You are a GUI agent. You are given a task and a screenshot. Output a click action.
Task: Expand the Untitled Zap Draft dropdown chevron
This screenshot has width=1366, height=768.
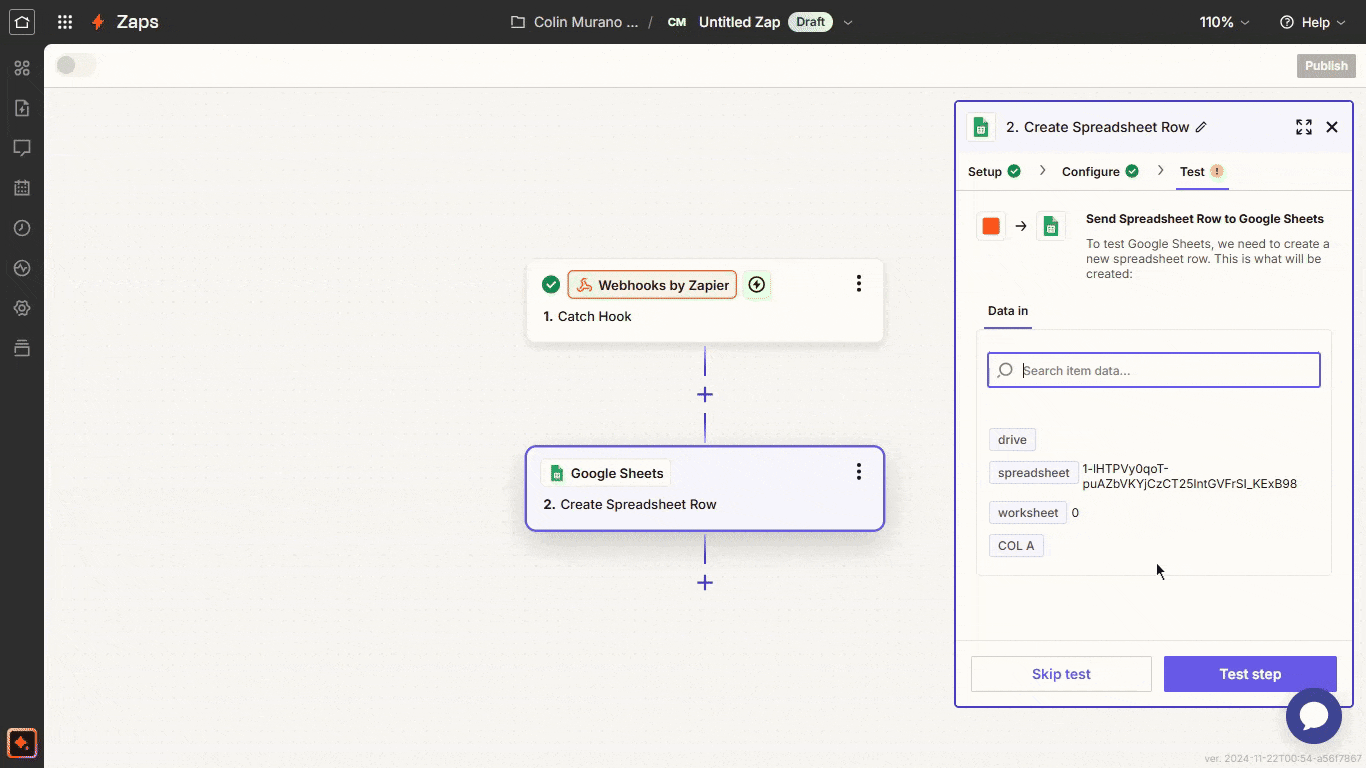849,22
